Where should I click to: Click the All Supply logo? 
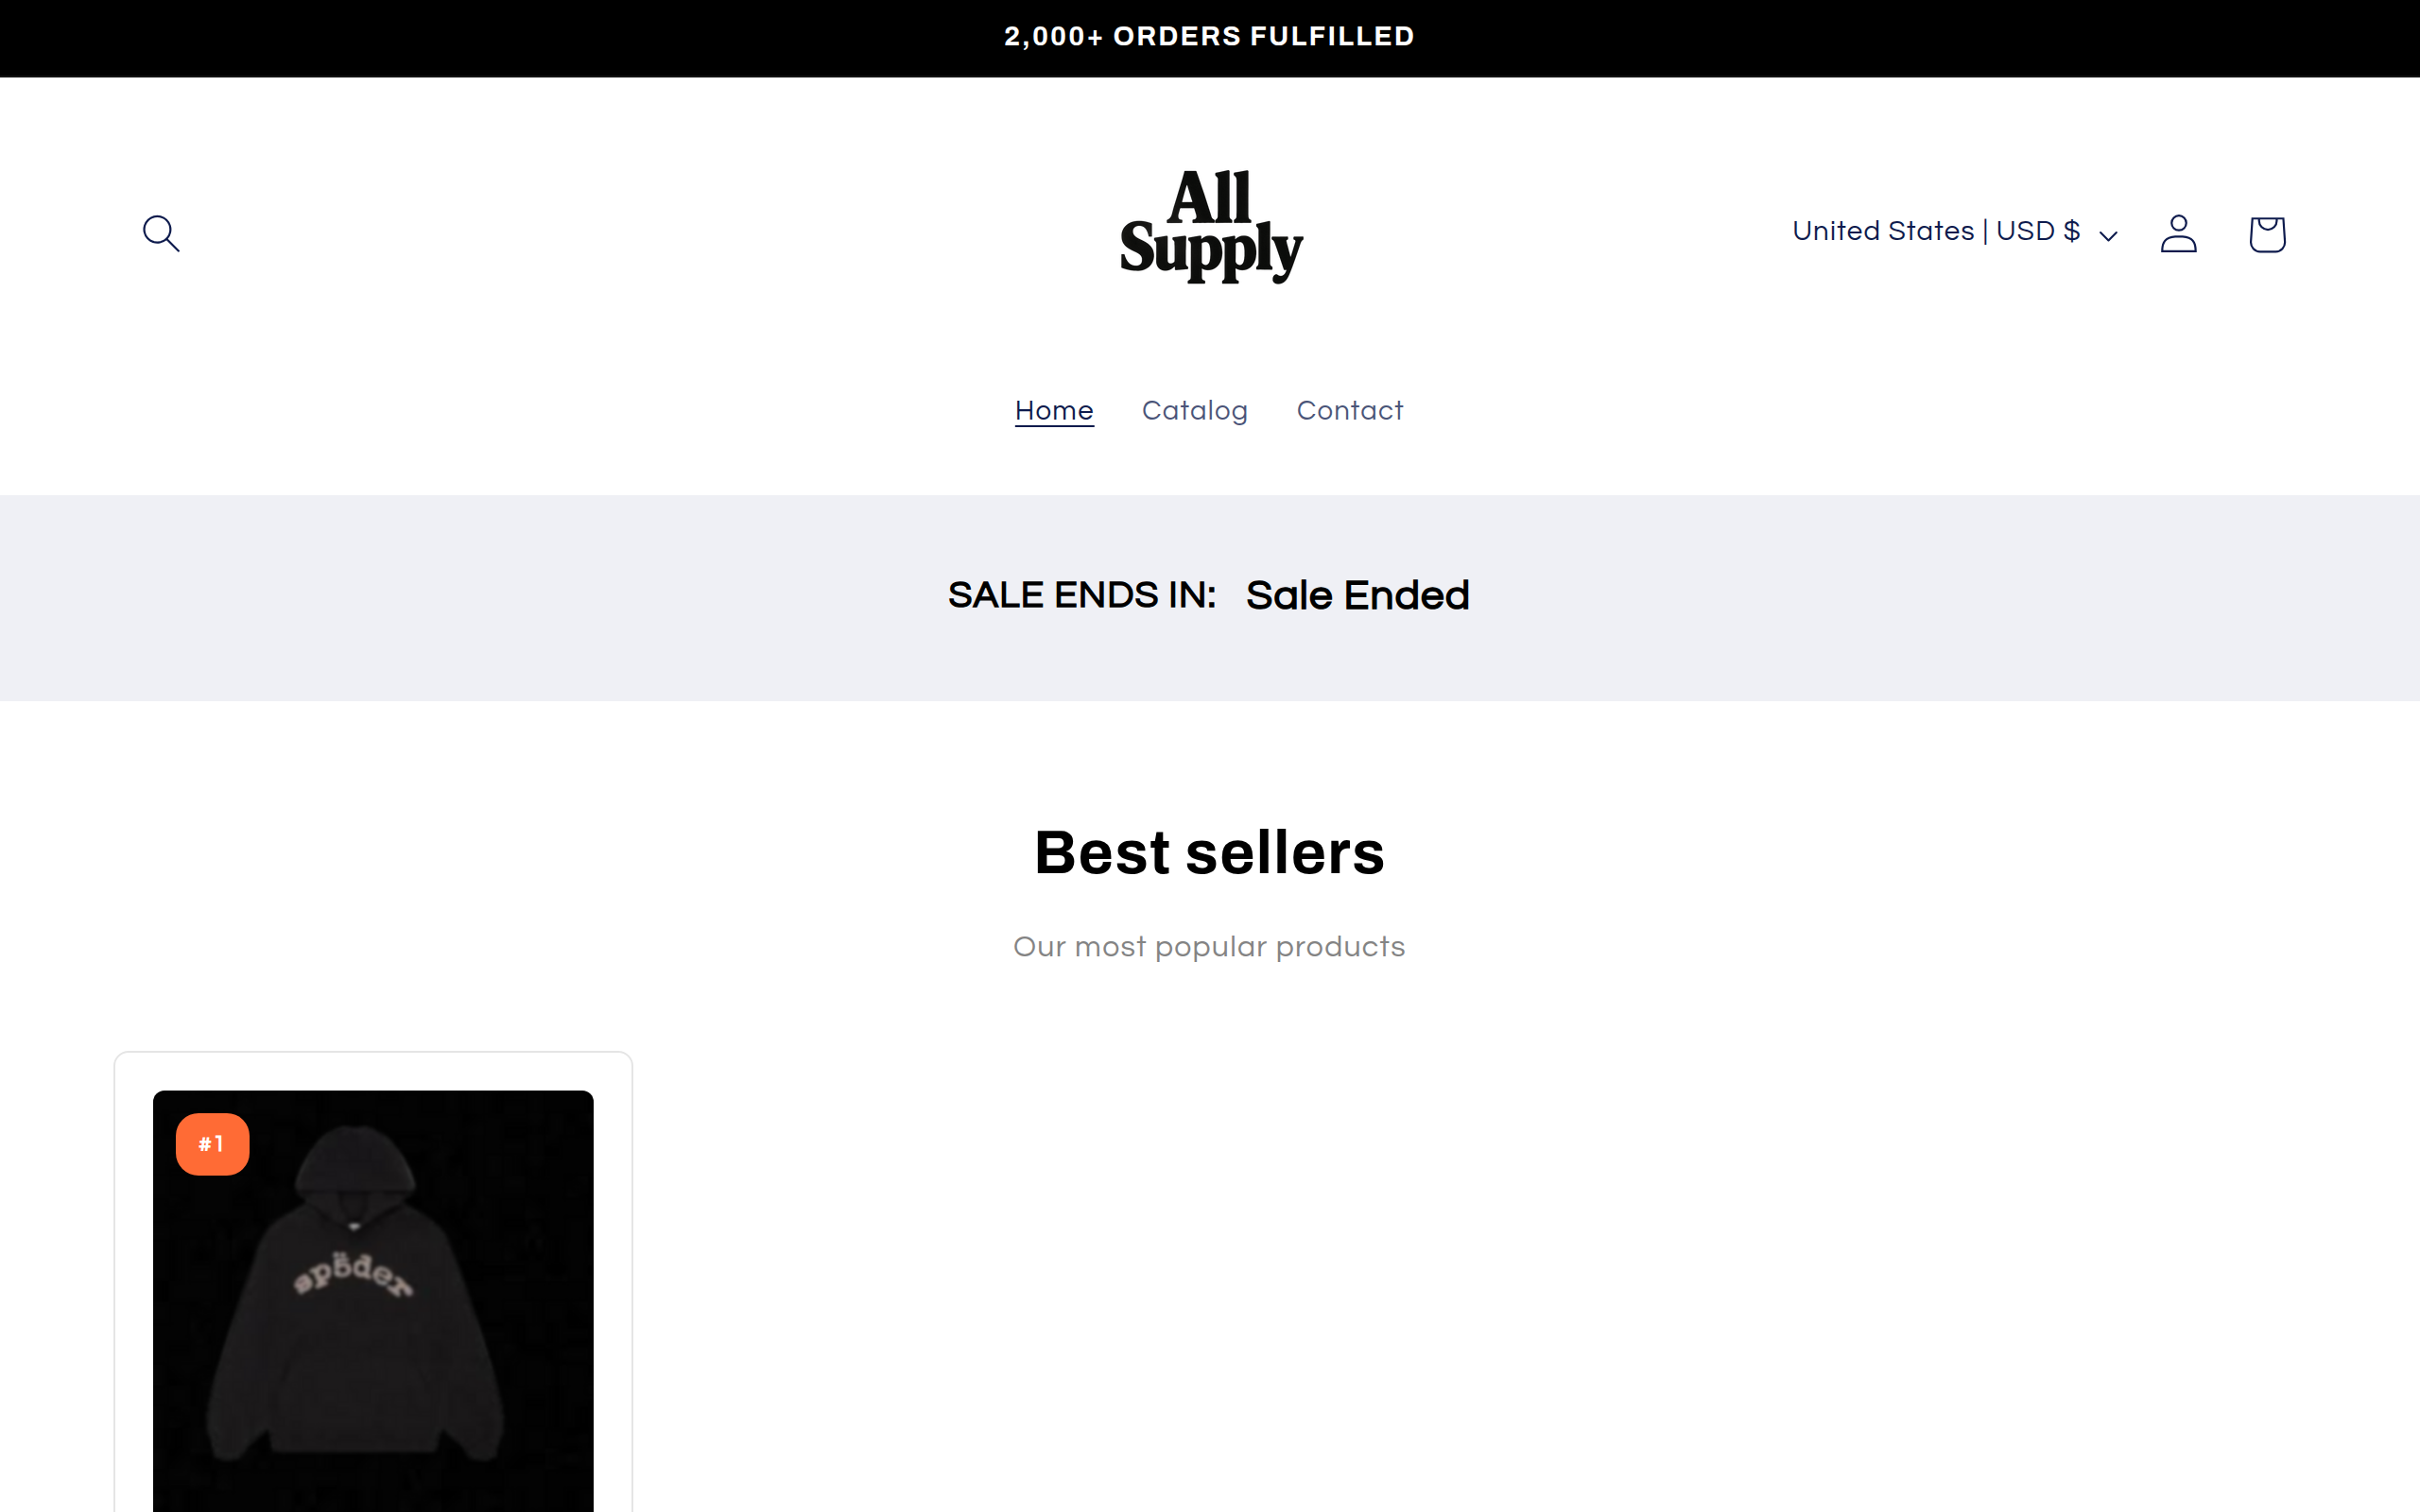click(x=1210, y=226)
